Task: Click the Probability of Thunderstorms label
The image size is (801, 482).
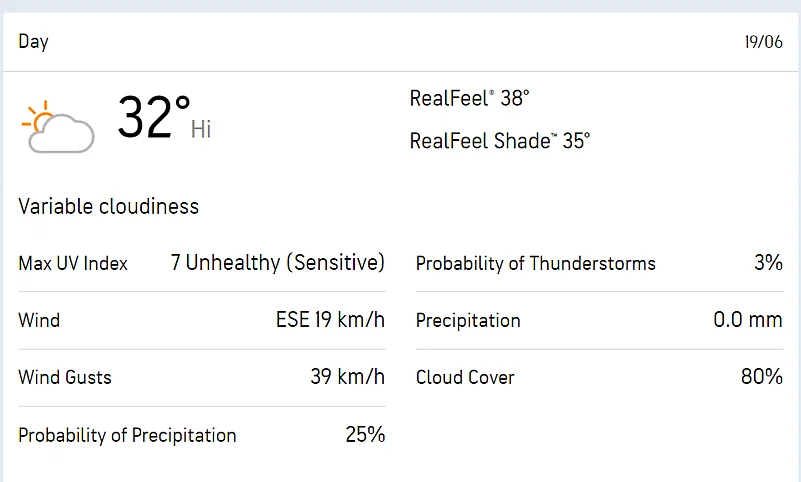Action: pyautogui.click(x=535, y=264)
